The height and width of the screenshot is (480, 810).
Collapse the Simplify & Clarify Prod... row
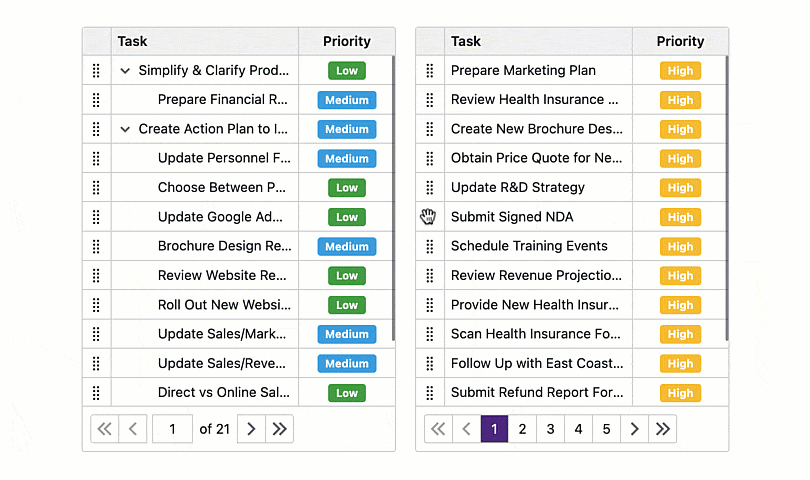[x=125, y=71]
